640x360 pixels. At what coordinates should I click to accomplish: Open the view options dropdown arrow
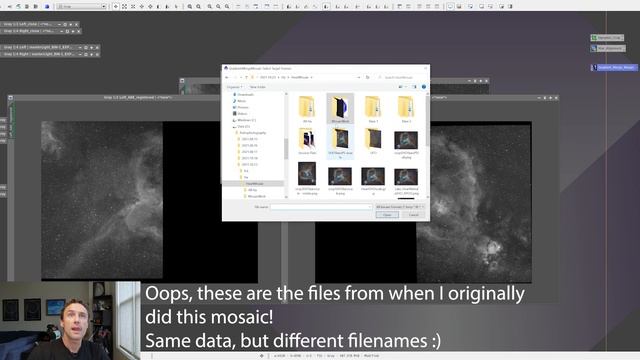(406, 87)
